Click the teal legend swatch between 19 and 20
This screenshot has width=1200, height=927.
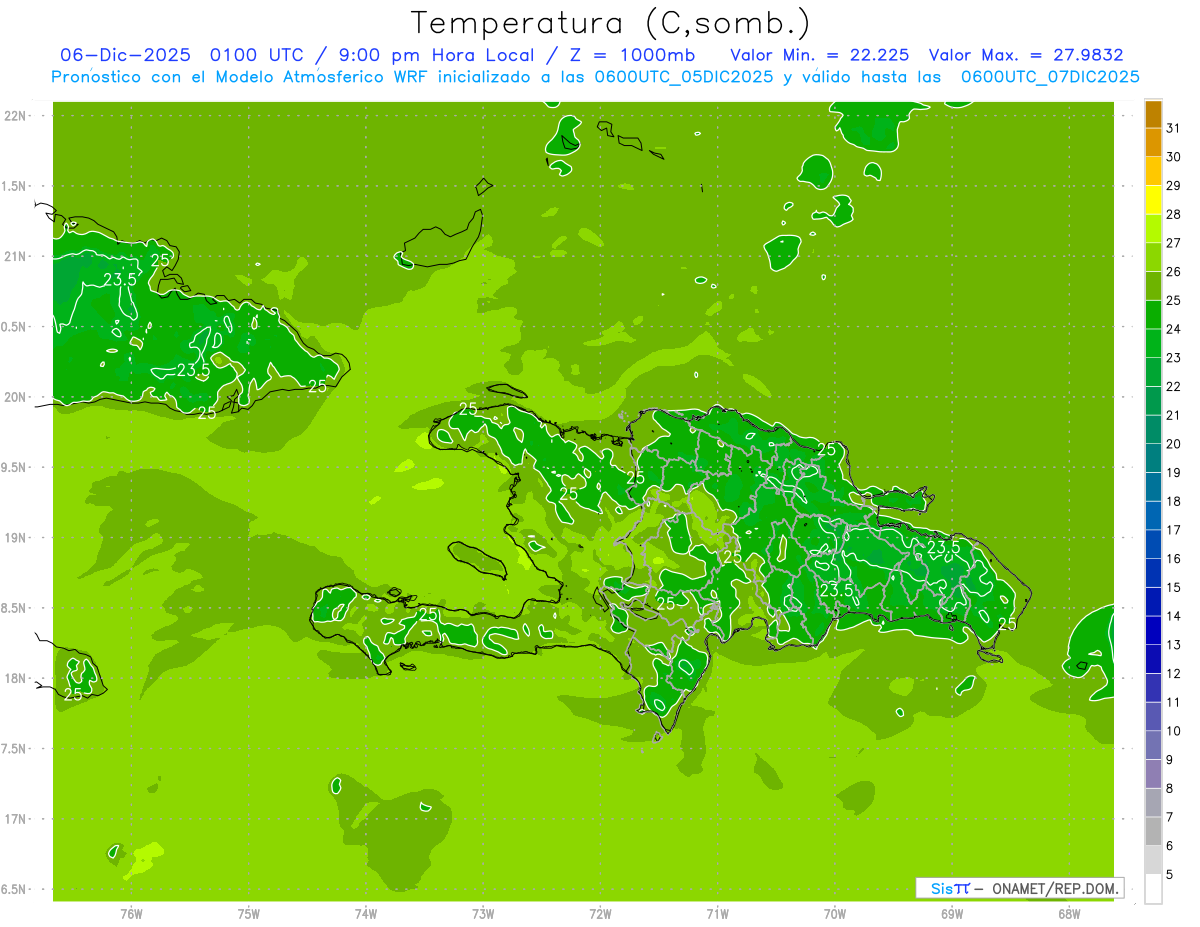(1154, 458)
